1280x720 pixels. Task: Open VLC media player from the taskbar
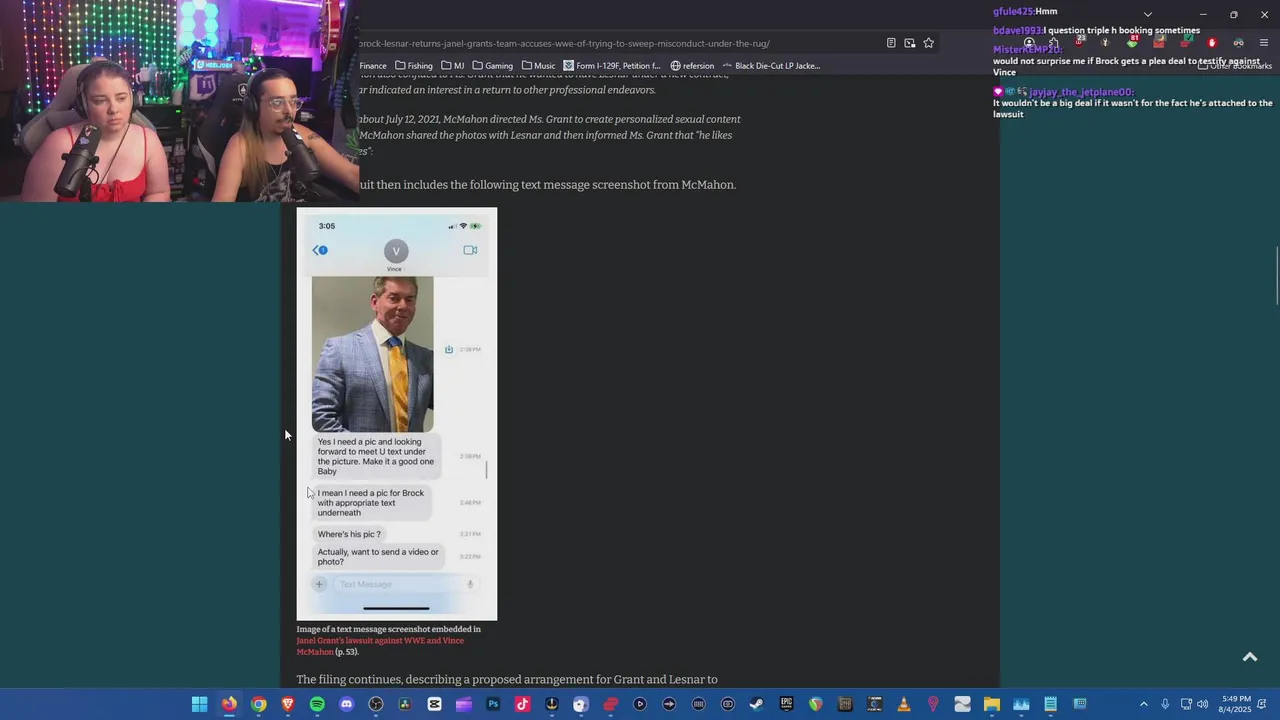904,704
